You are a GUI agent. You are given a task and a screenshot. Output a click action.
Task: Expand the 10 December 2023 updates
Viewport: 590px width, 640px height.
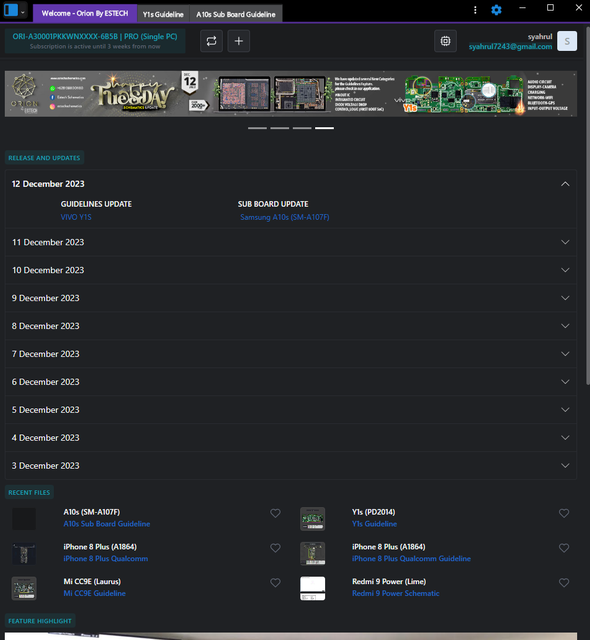click(291, 270)
